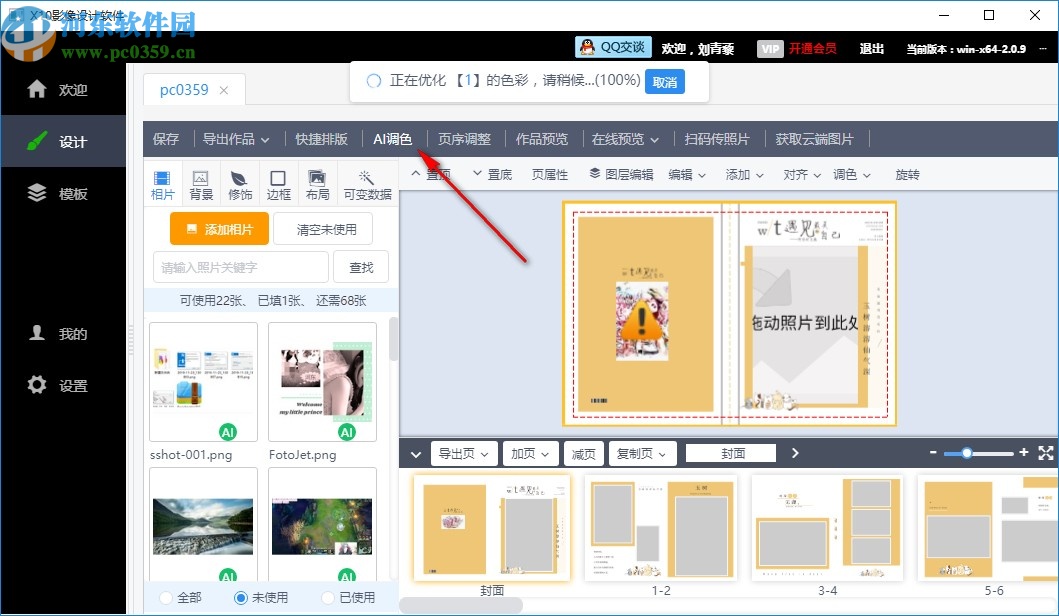Click the AI调色 menu item
Image resolution: width=1059 pixels, height=616 pixels.
pyautogui.click(x=392, y=139)
